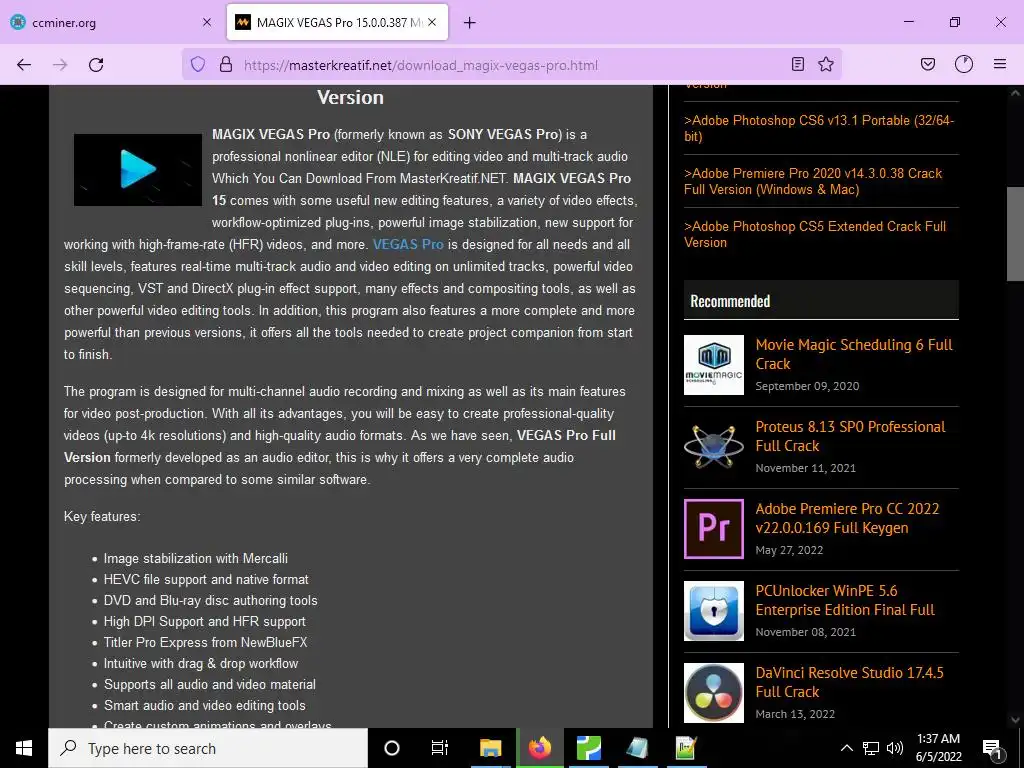Open the green chart notepad taskbar icon
The width and height of the screenshot is (1024, 768).
tap(686, 748)
